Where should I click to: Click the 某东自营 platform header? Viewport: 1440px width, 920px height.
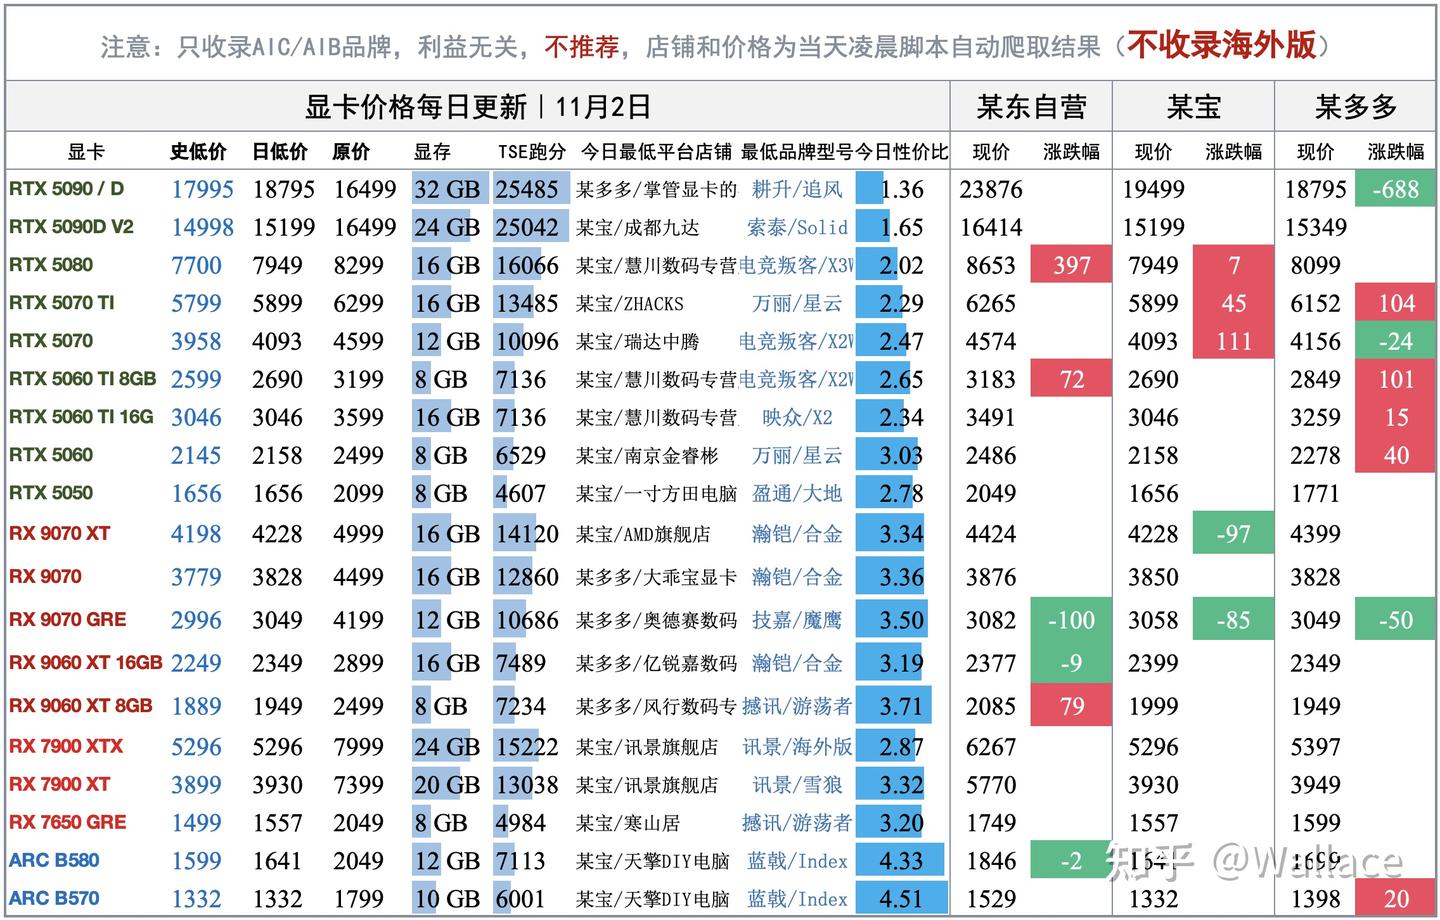click(x=1031, y=106)
